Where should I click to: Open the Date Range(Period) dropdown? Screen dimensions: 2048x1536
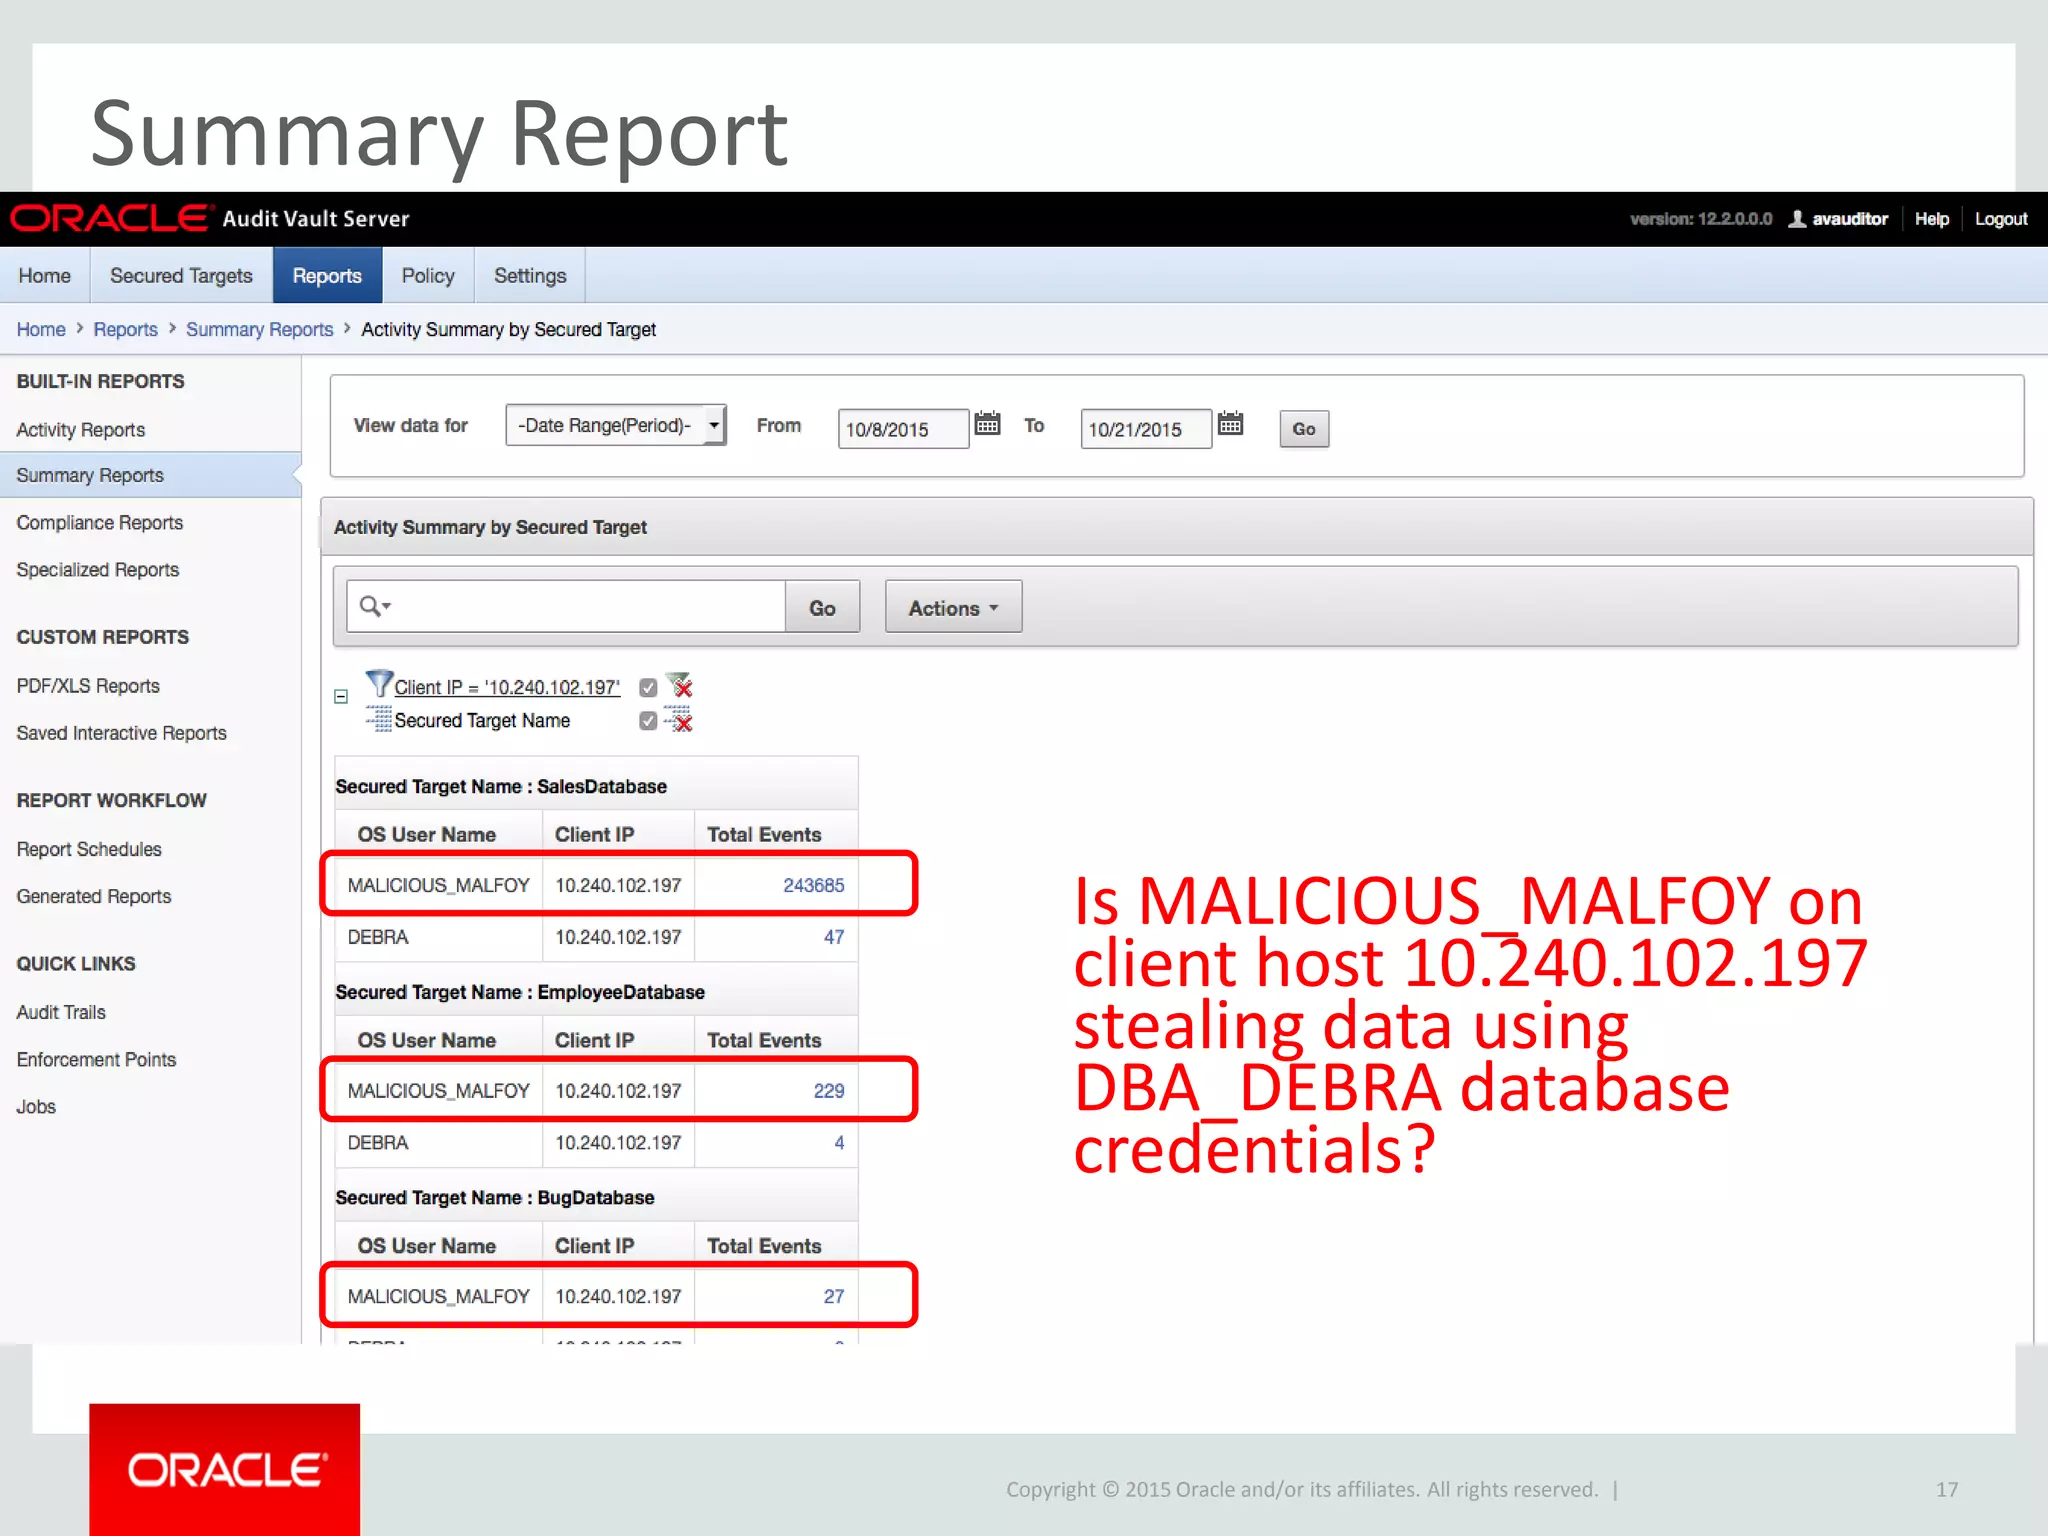coord(616,425)
